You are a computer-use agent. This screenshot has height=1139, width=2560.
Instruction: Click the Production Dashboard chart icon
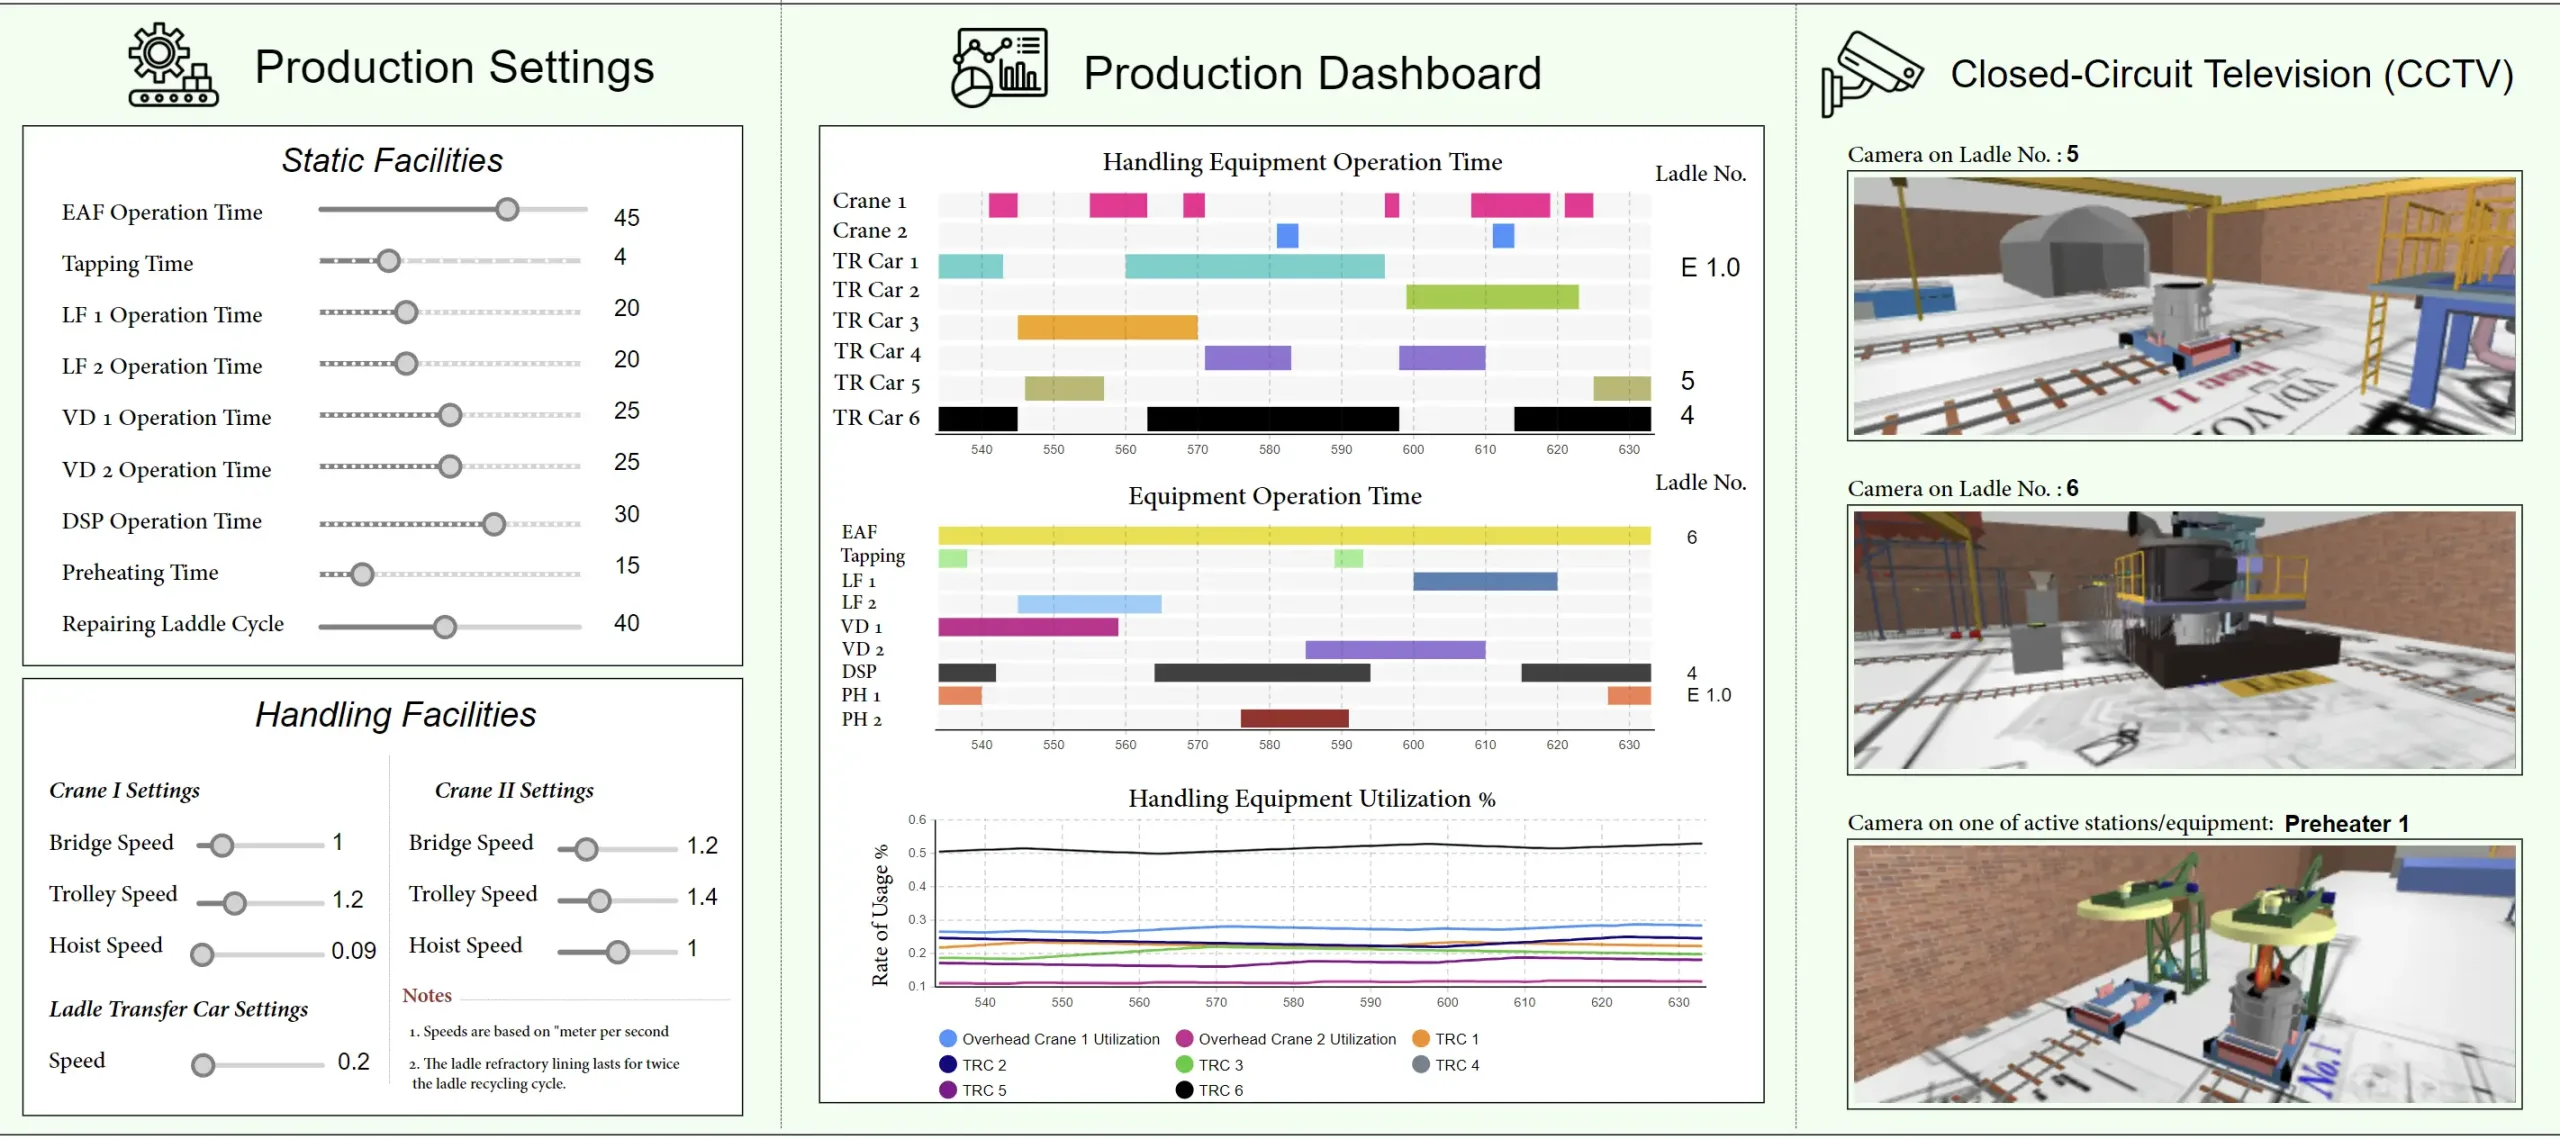(999, 68)
